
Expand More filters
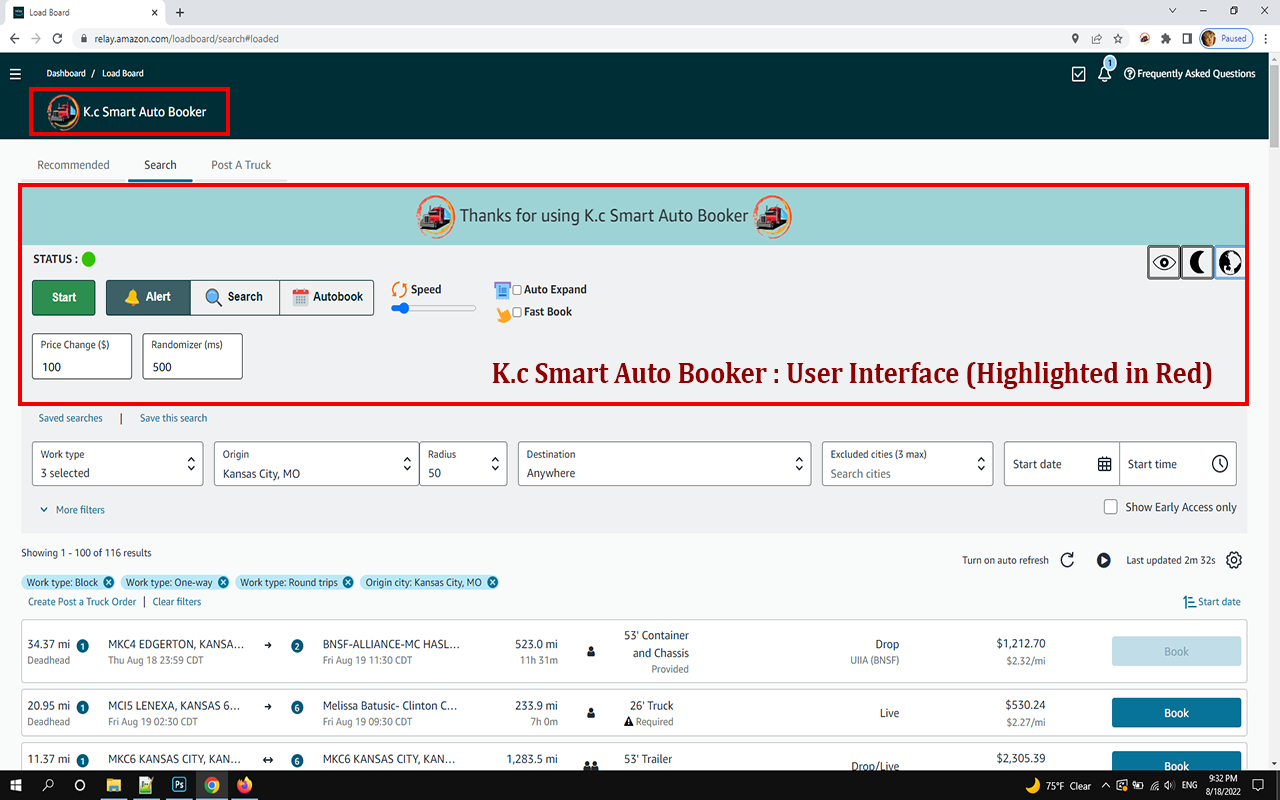[72, 510]
